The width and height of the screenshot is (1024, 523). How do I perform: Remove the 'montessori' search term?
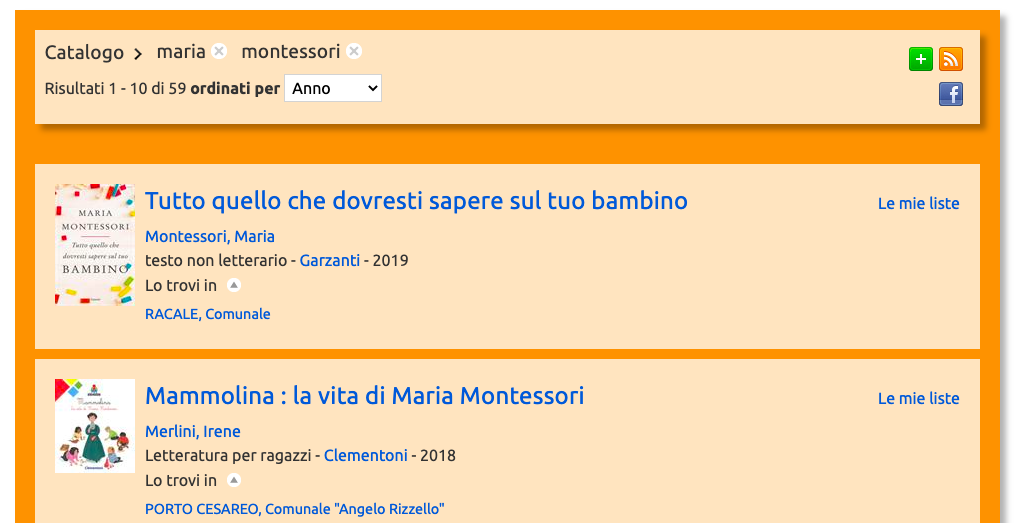pos(354,51)
